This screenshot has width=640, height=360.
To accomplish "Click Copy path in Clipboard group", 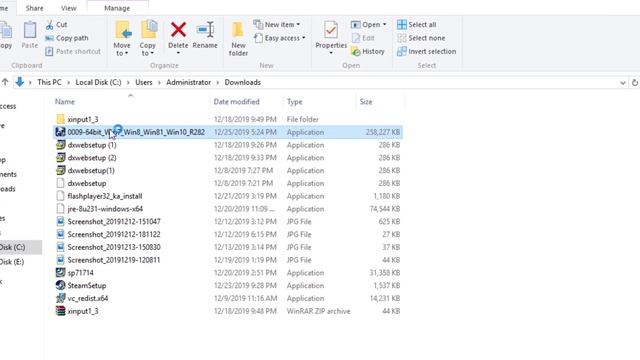I will pos(67,38).
